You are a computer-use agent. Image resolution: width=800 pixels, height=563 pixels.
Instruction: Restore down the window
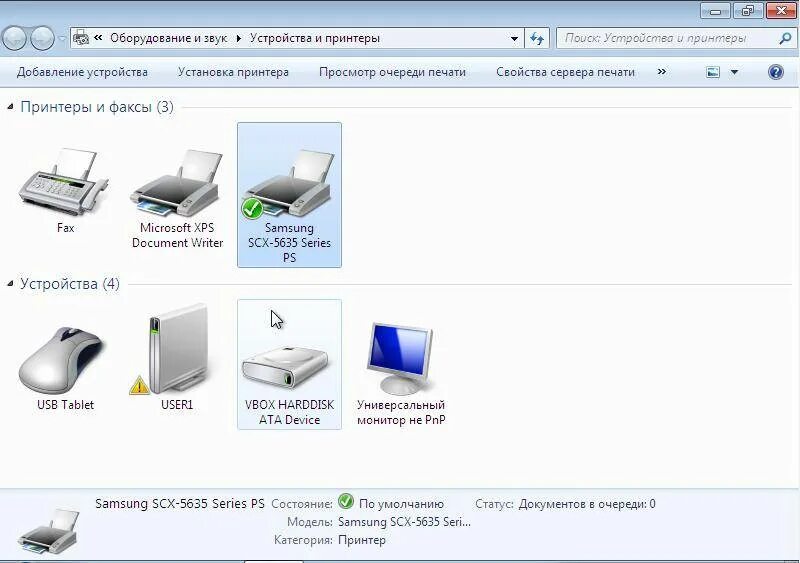coord(747,11)
